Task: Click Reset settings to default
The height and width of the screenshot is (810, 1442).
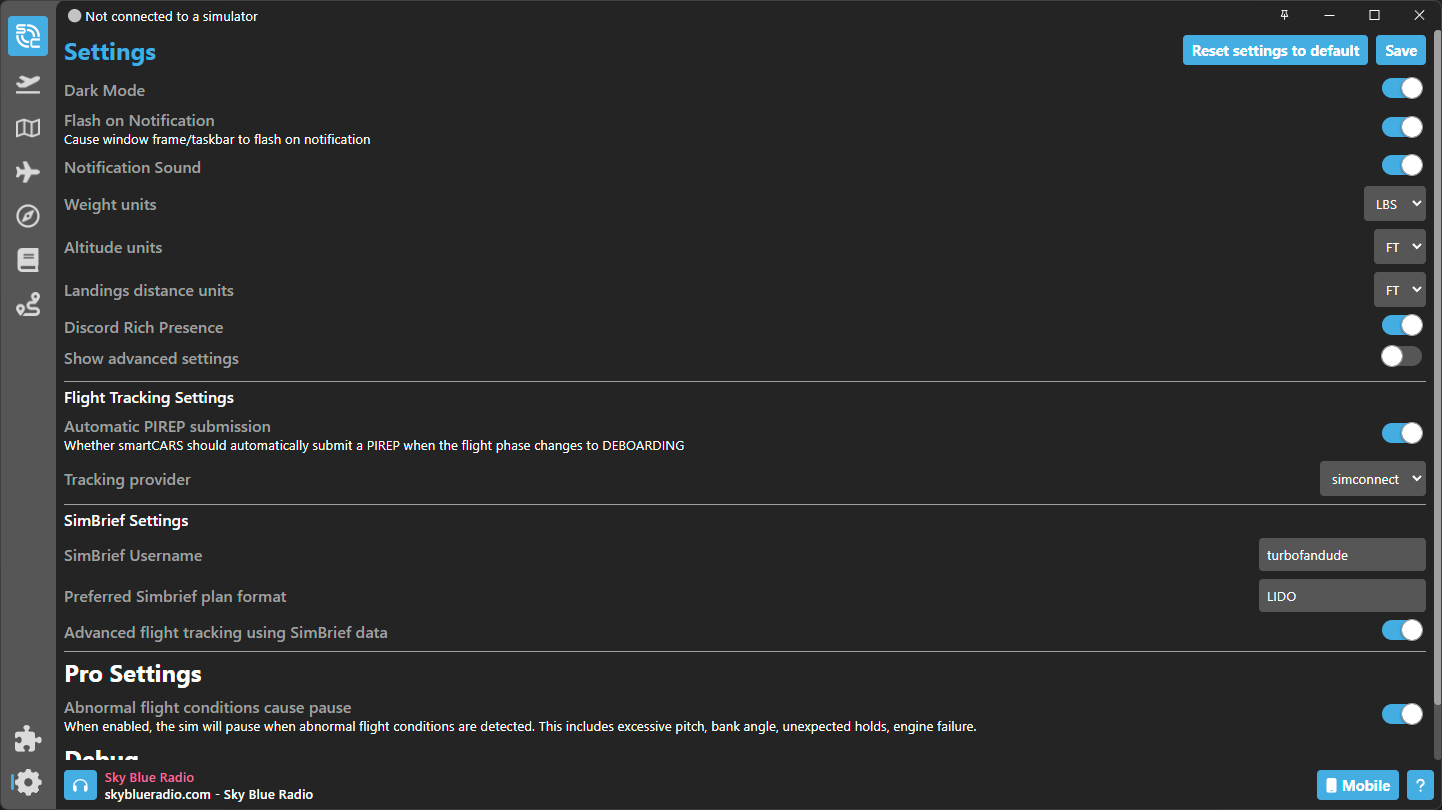Action: click(x=1275, y=51)
